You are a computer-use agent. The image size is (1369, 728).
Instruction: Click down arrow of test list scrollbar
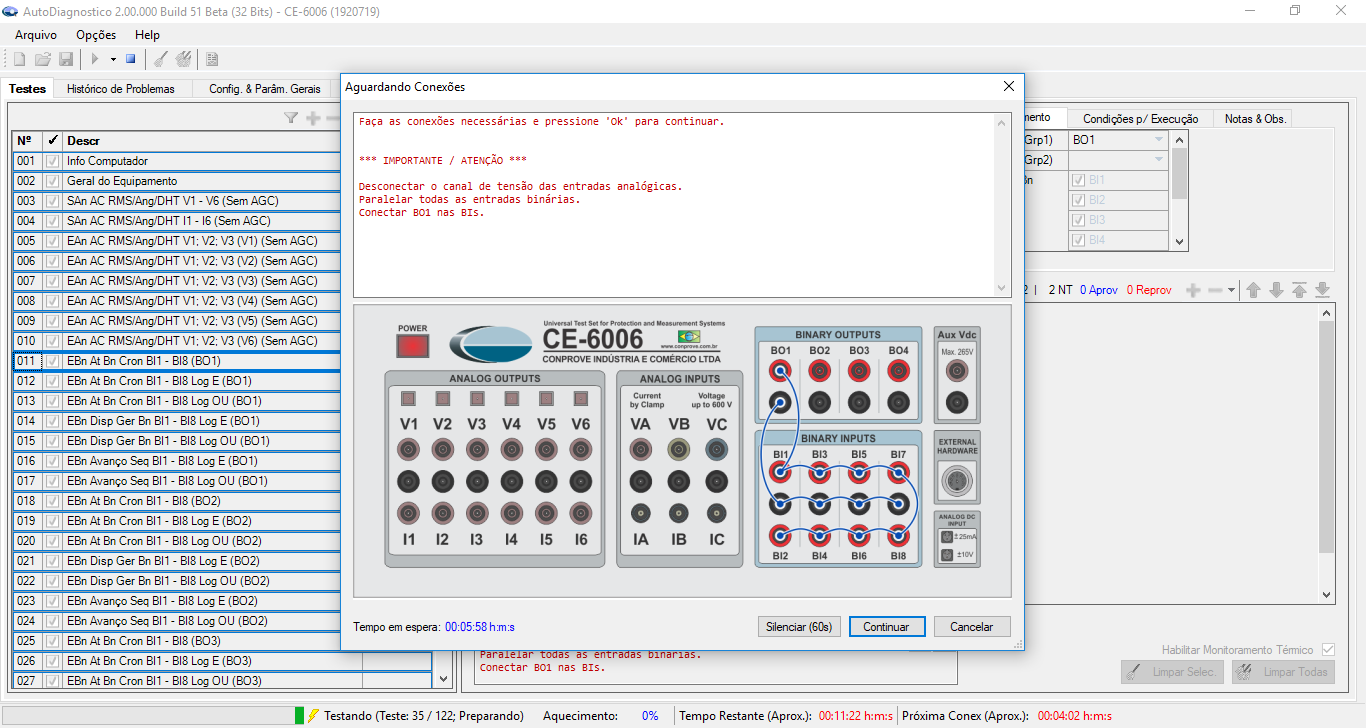pos(445,679)
